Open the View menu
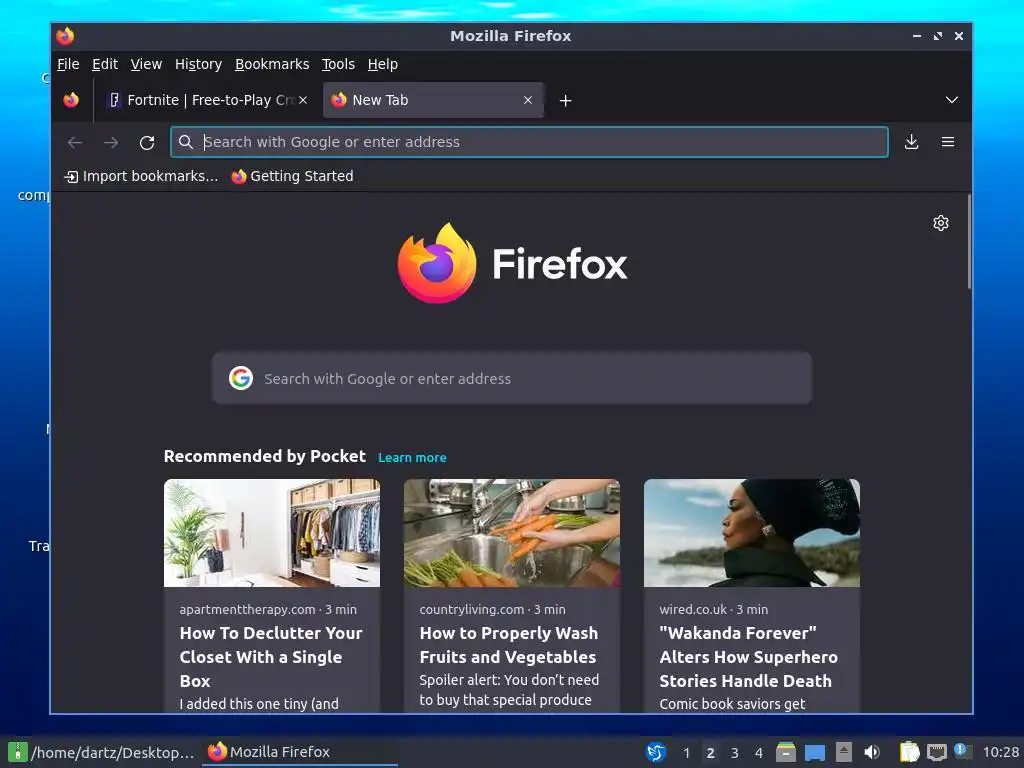Image resolution: width=1024 pixels, height=768 pixels. point(146,64)
